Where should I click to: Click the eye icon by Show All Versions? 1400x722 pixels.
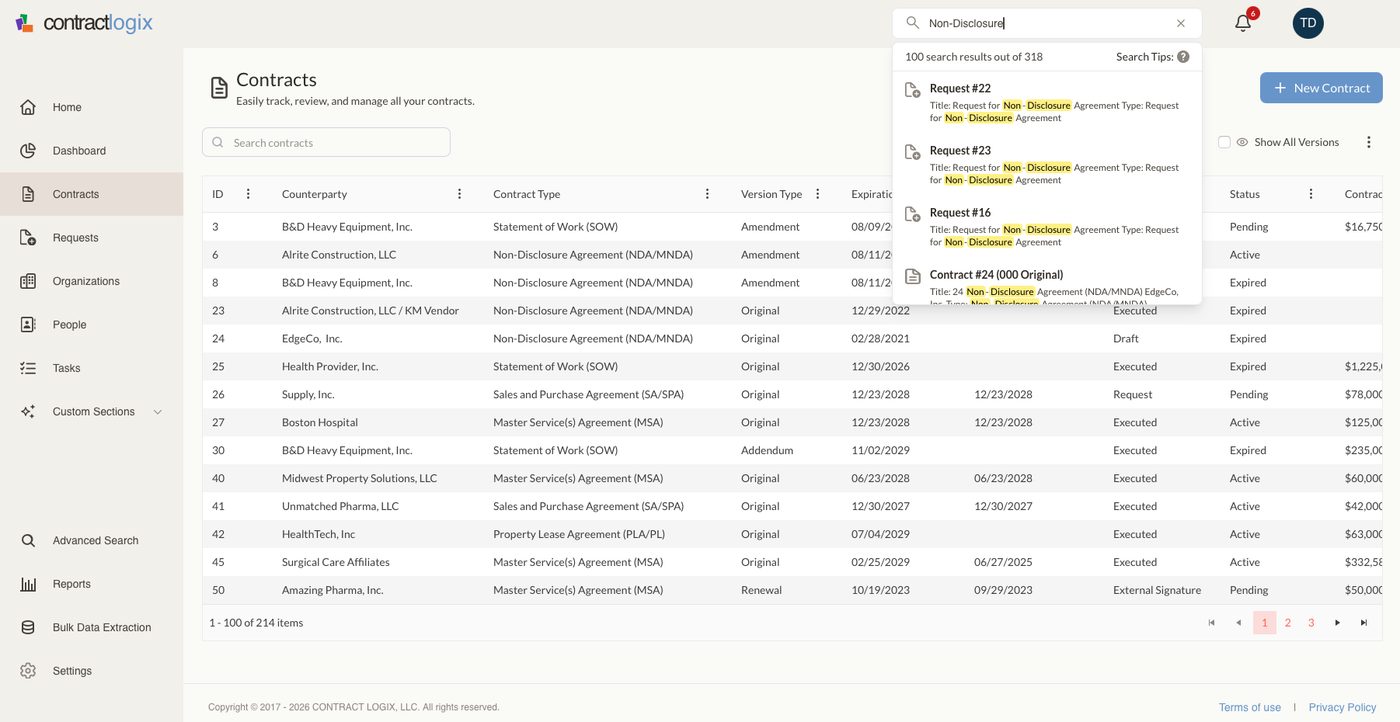tap(1242, 142)
